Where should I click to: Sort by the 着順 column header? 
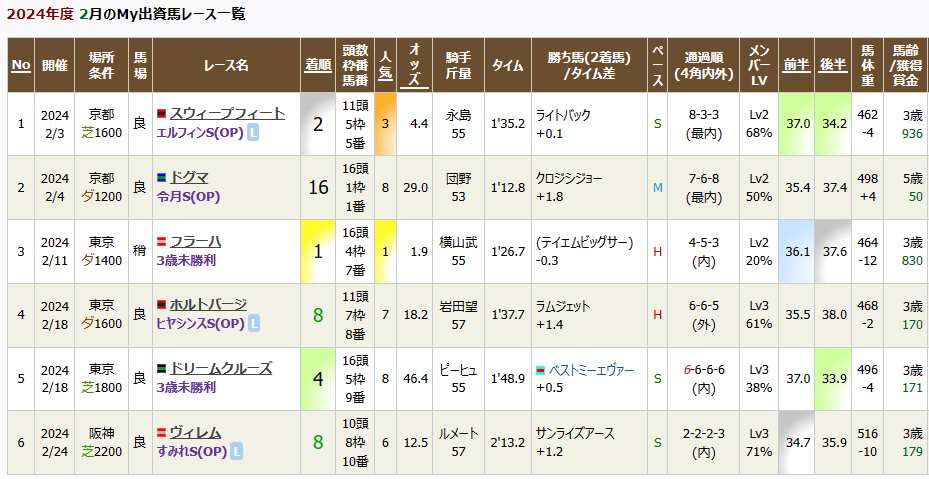point(318,66)
